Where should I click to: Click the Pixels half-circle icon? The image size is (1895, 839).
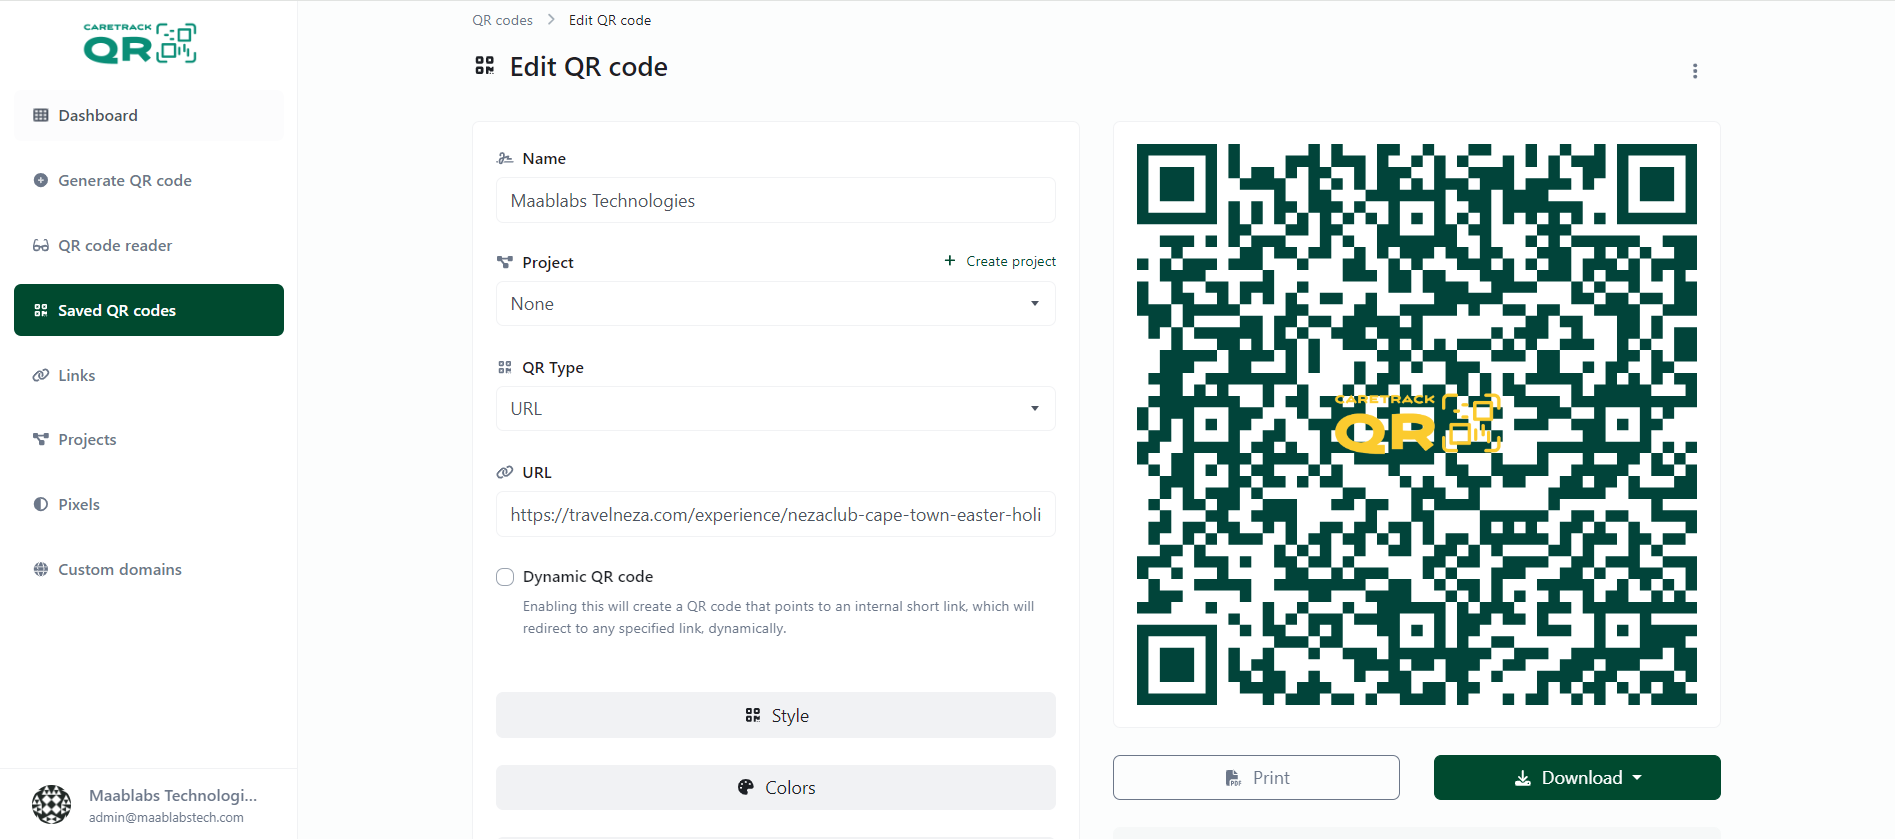click(x=41, y=504)
